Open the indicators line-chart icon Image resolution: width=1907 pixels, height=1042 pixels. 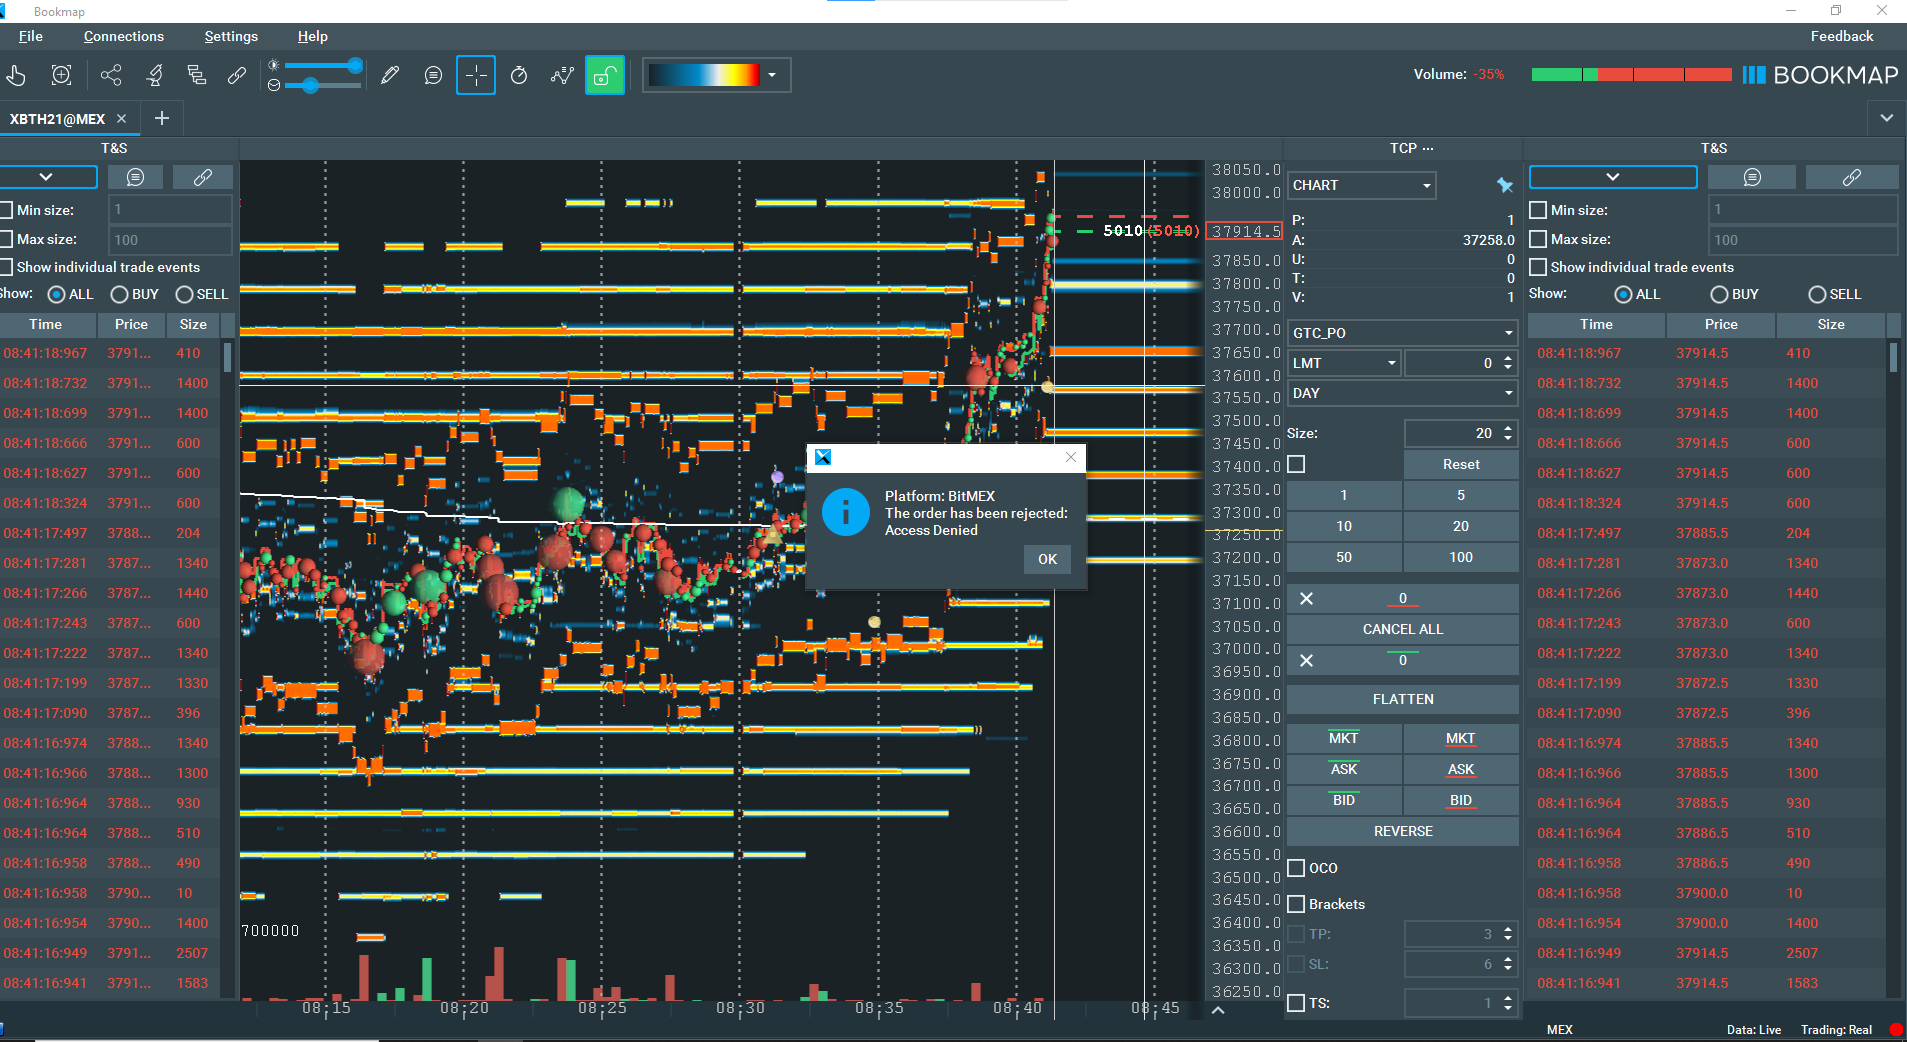(562, 75)
